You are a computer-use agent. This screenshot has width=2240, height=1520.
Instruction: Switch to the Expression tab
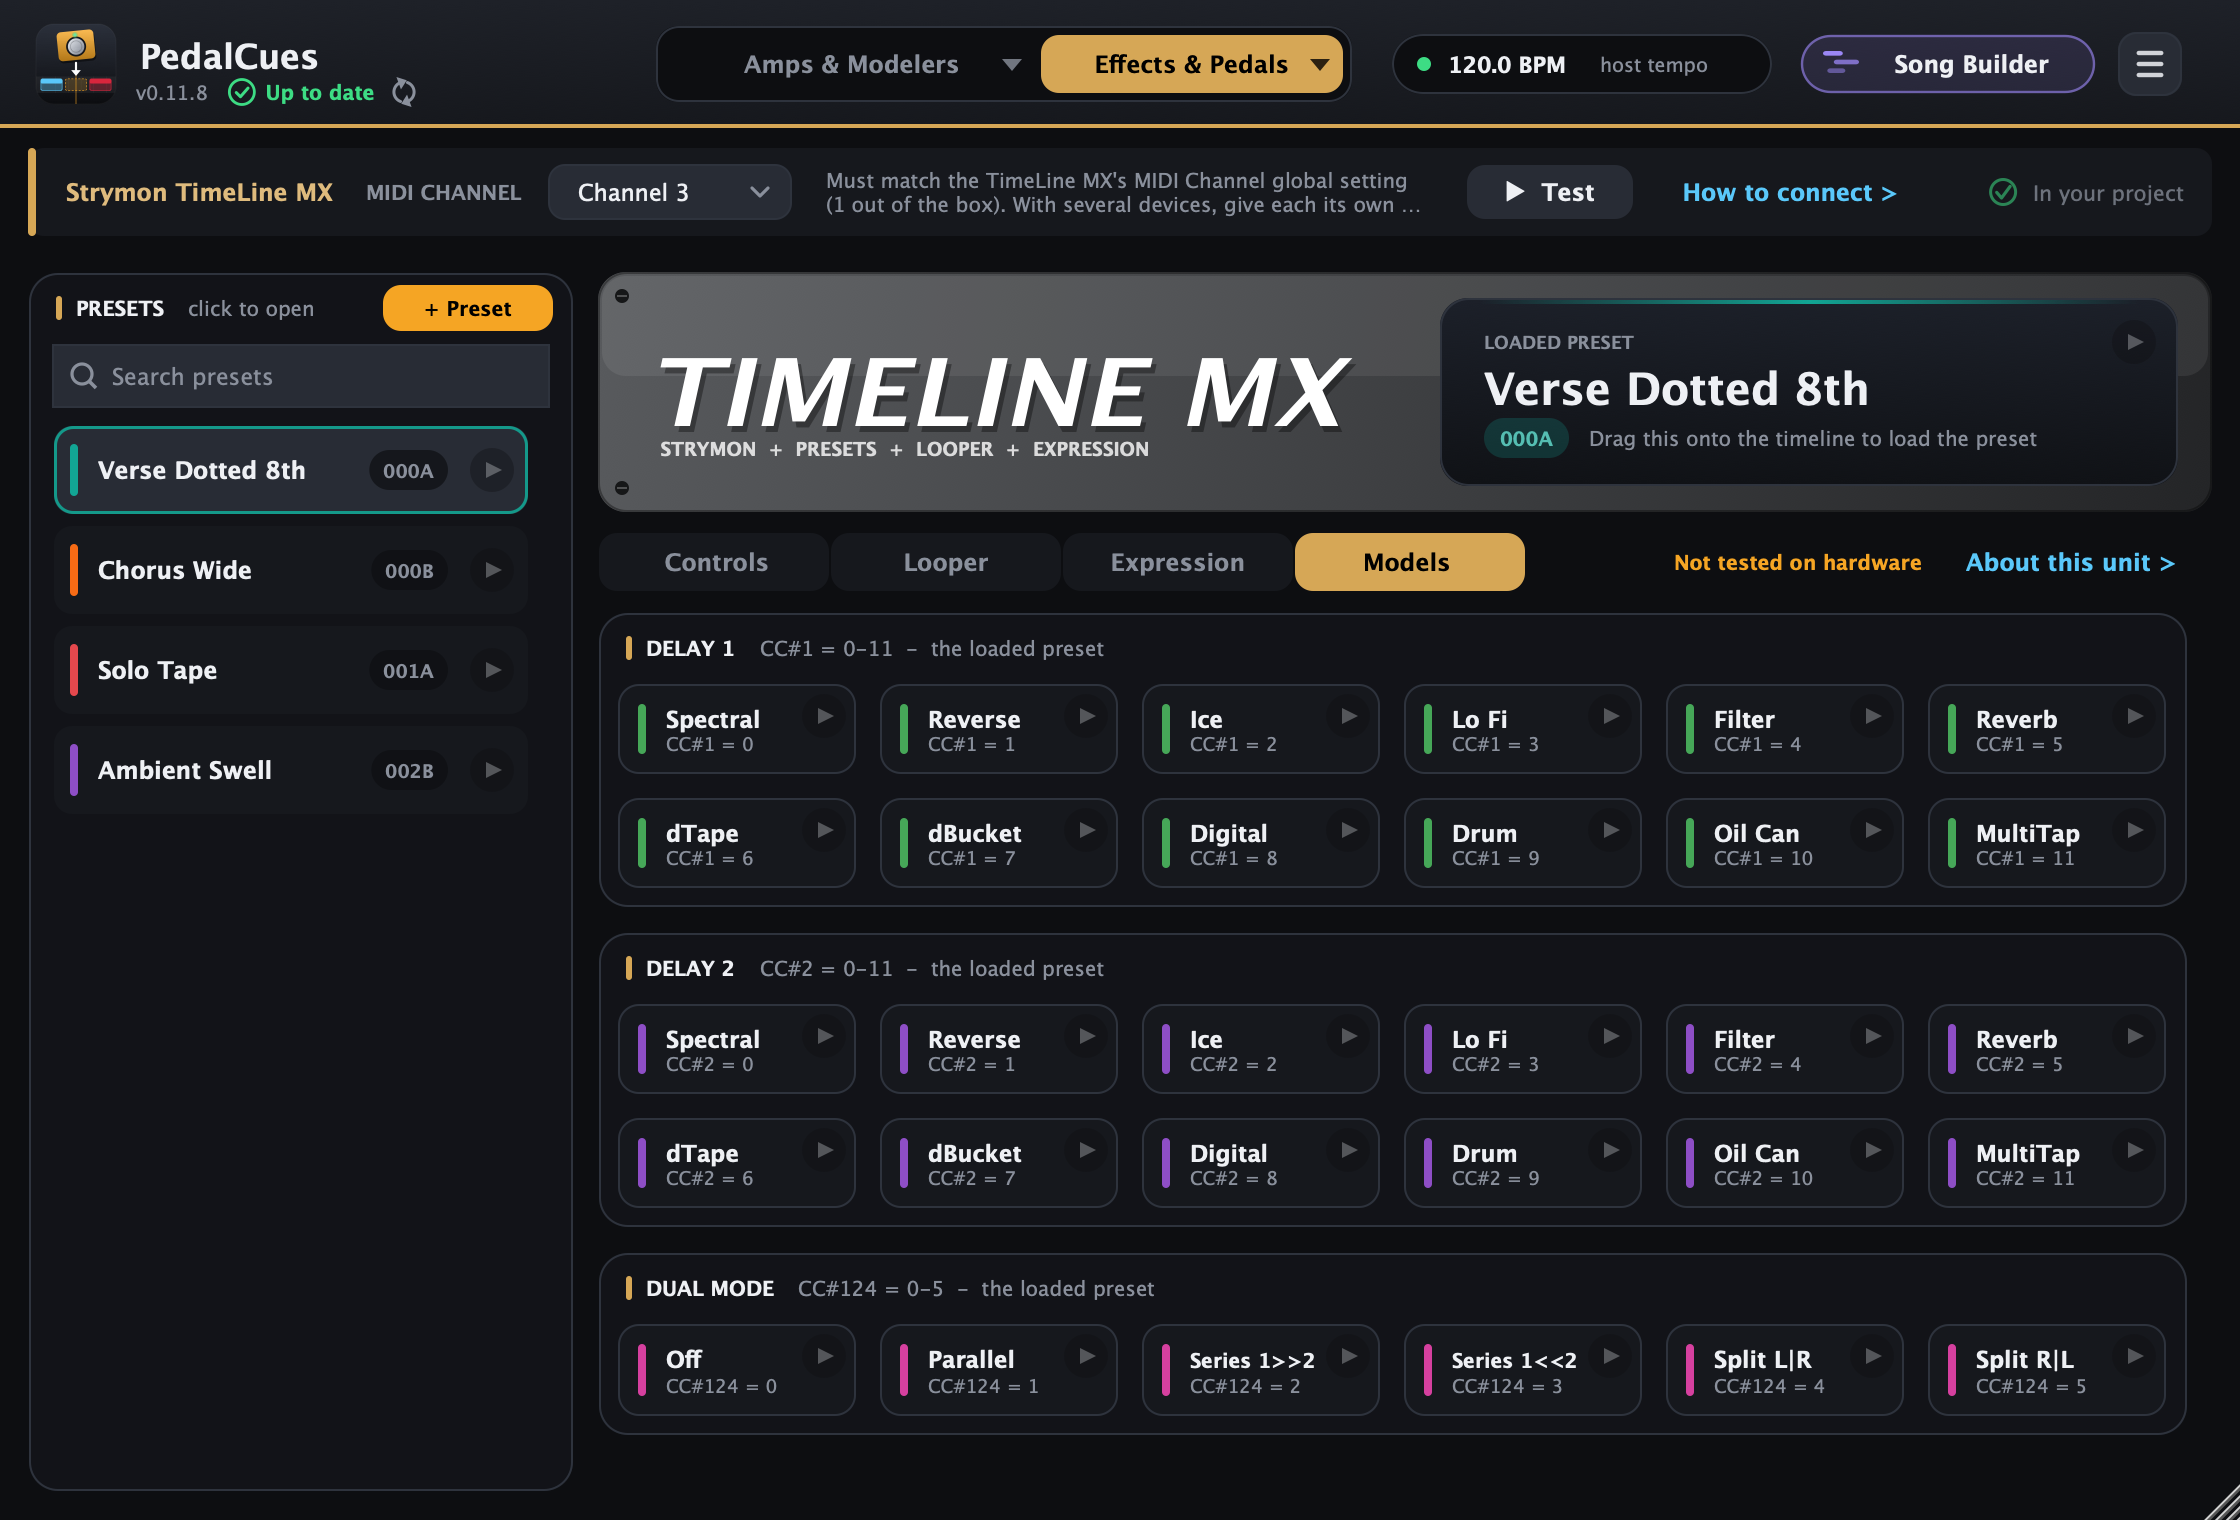coord(1177,562)
